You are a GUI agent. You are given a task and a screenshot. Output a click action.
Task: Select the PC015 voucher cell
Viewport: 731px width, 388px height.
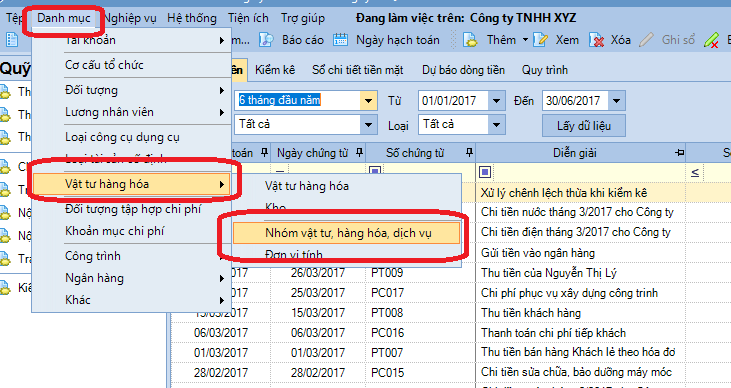420,373
